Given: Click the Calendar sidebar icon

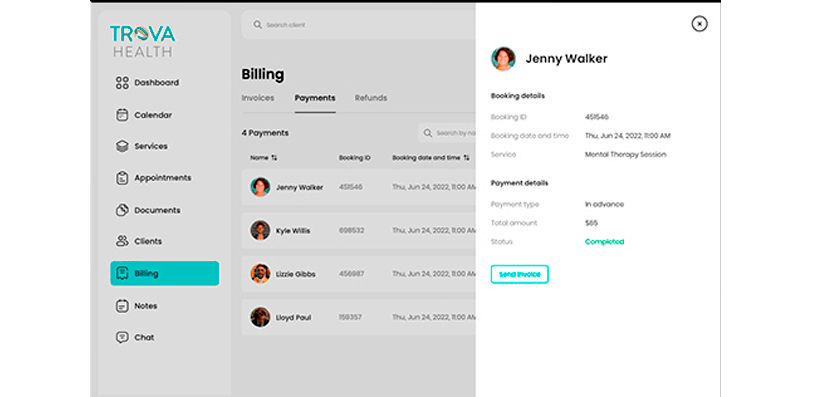Looking at the screenshot, I should [122, 115].
